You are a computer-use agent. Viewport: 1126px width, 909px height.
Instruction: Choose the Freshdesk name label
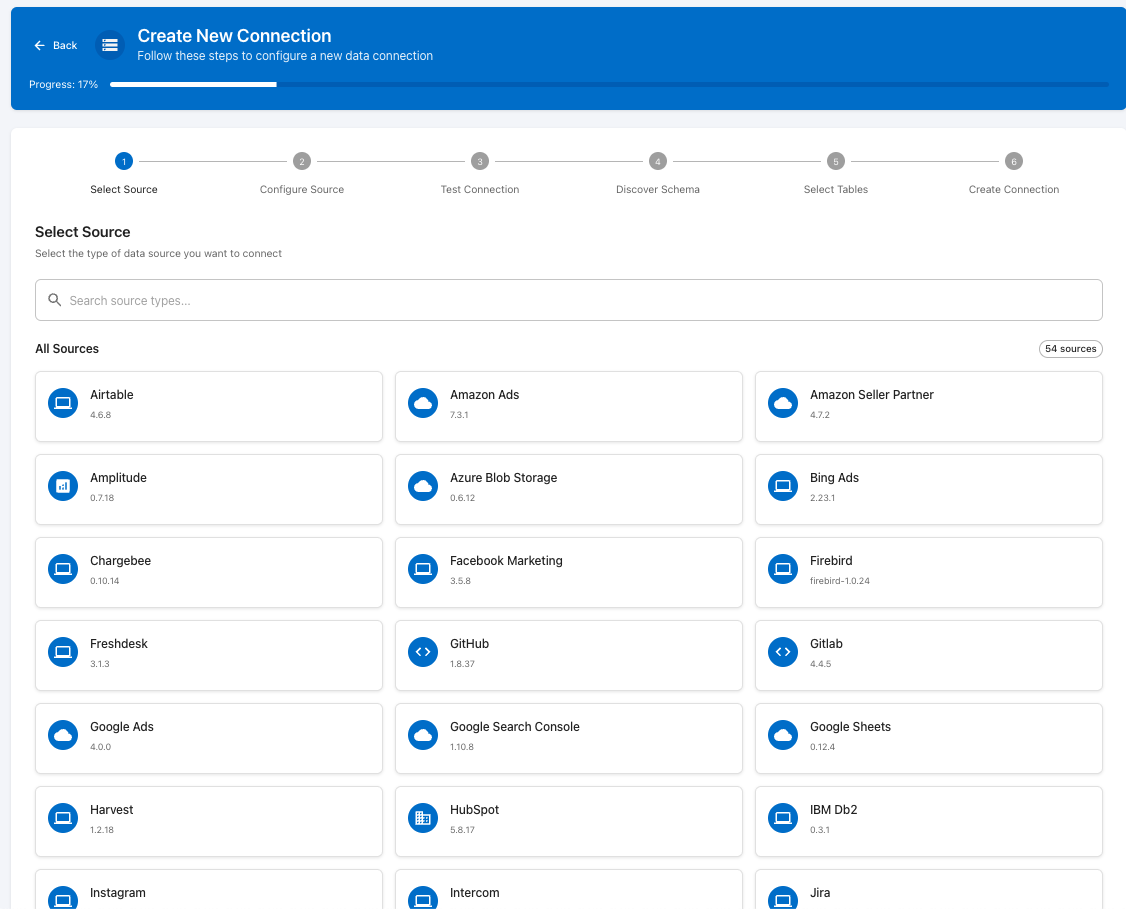click(x=118, y=644)
